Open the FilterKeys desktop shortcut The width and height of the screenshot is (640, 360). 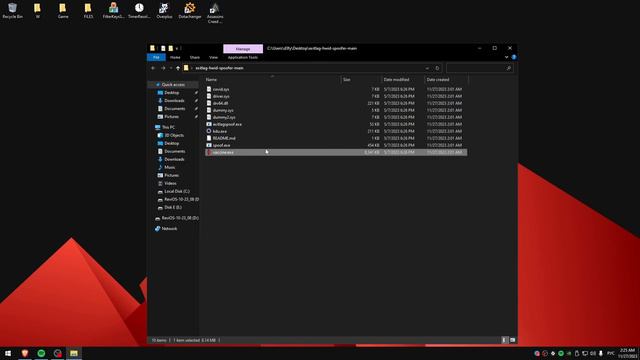pyautogui.click(x=113, y=11)
